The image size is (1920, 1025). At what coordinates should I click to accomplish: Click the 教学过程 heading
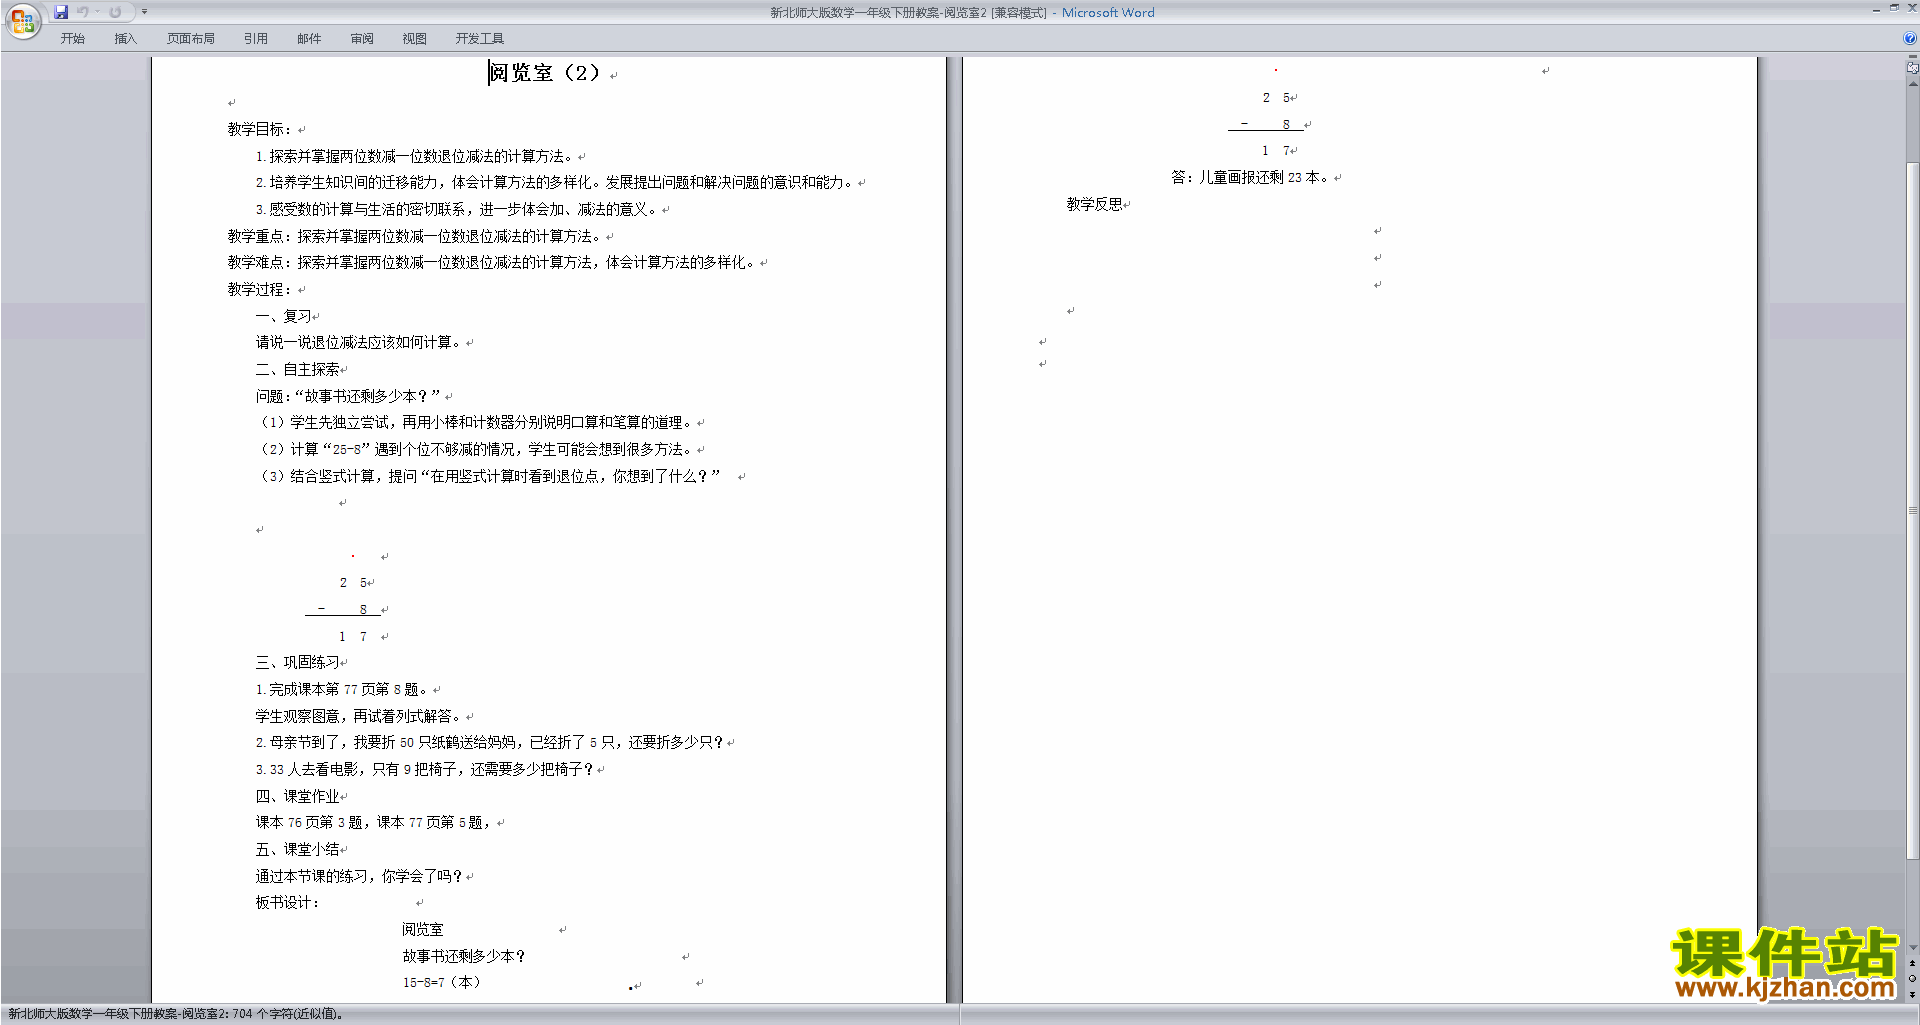[260, 289]
